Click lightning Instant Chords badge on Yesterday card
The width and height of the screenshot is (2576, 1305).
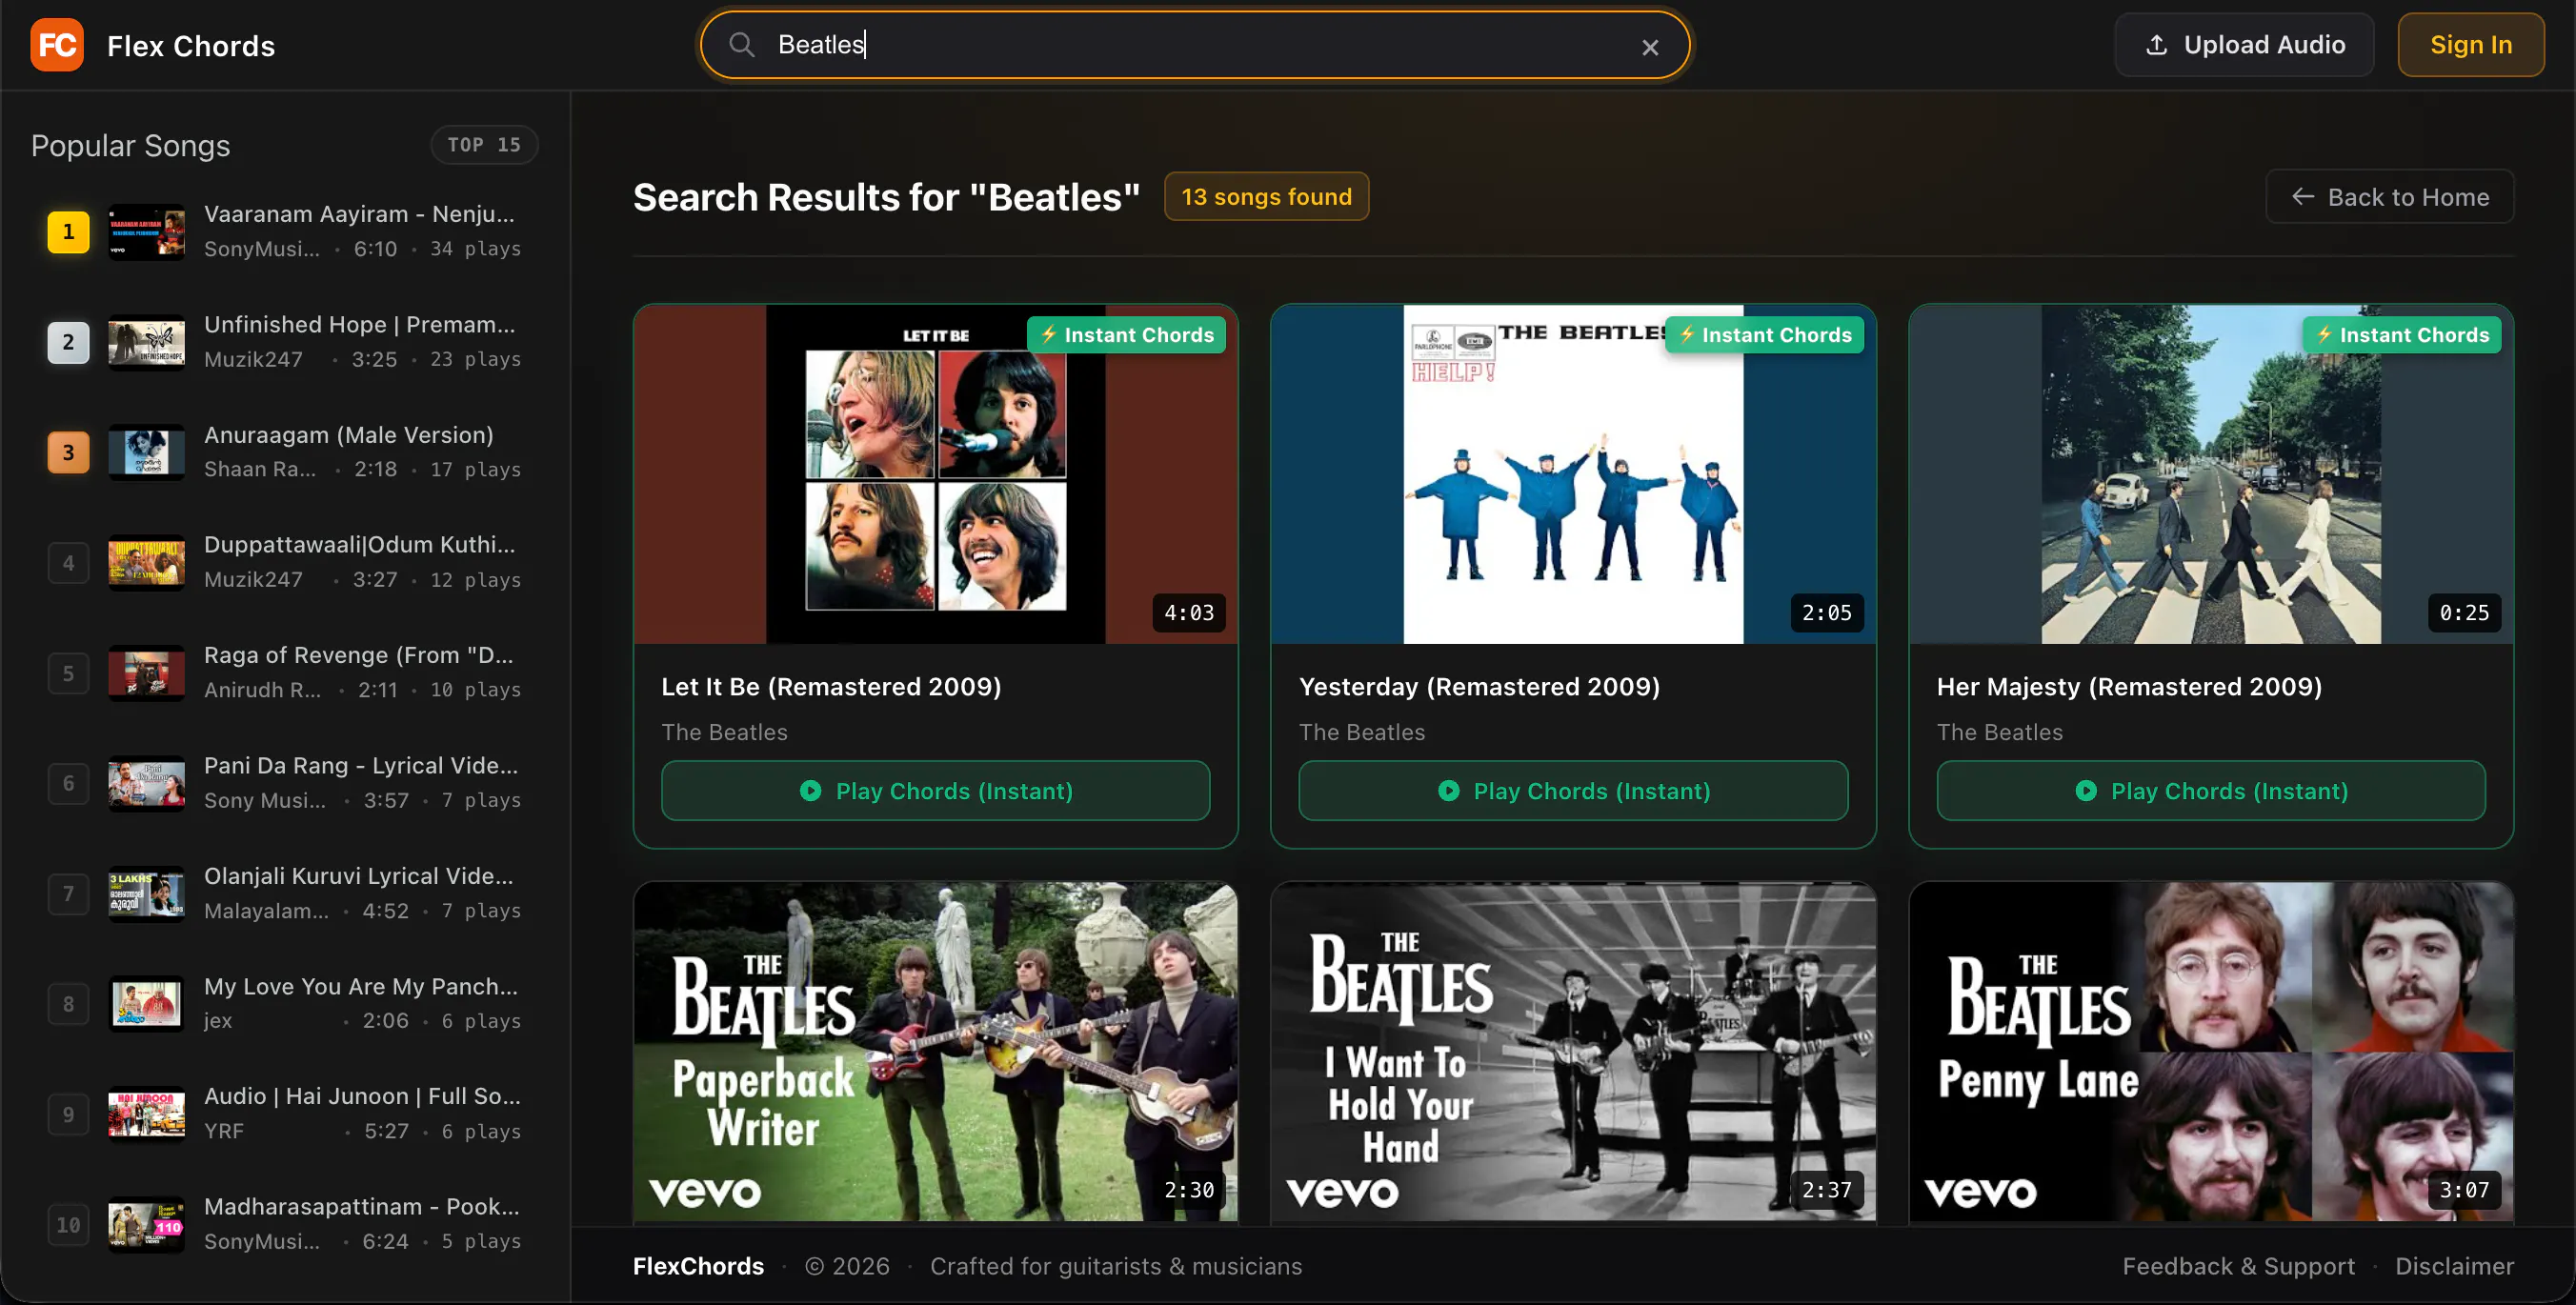1764,335
